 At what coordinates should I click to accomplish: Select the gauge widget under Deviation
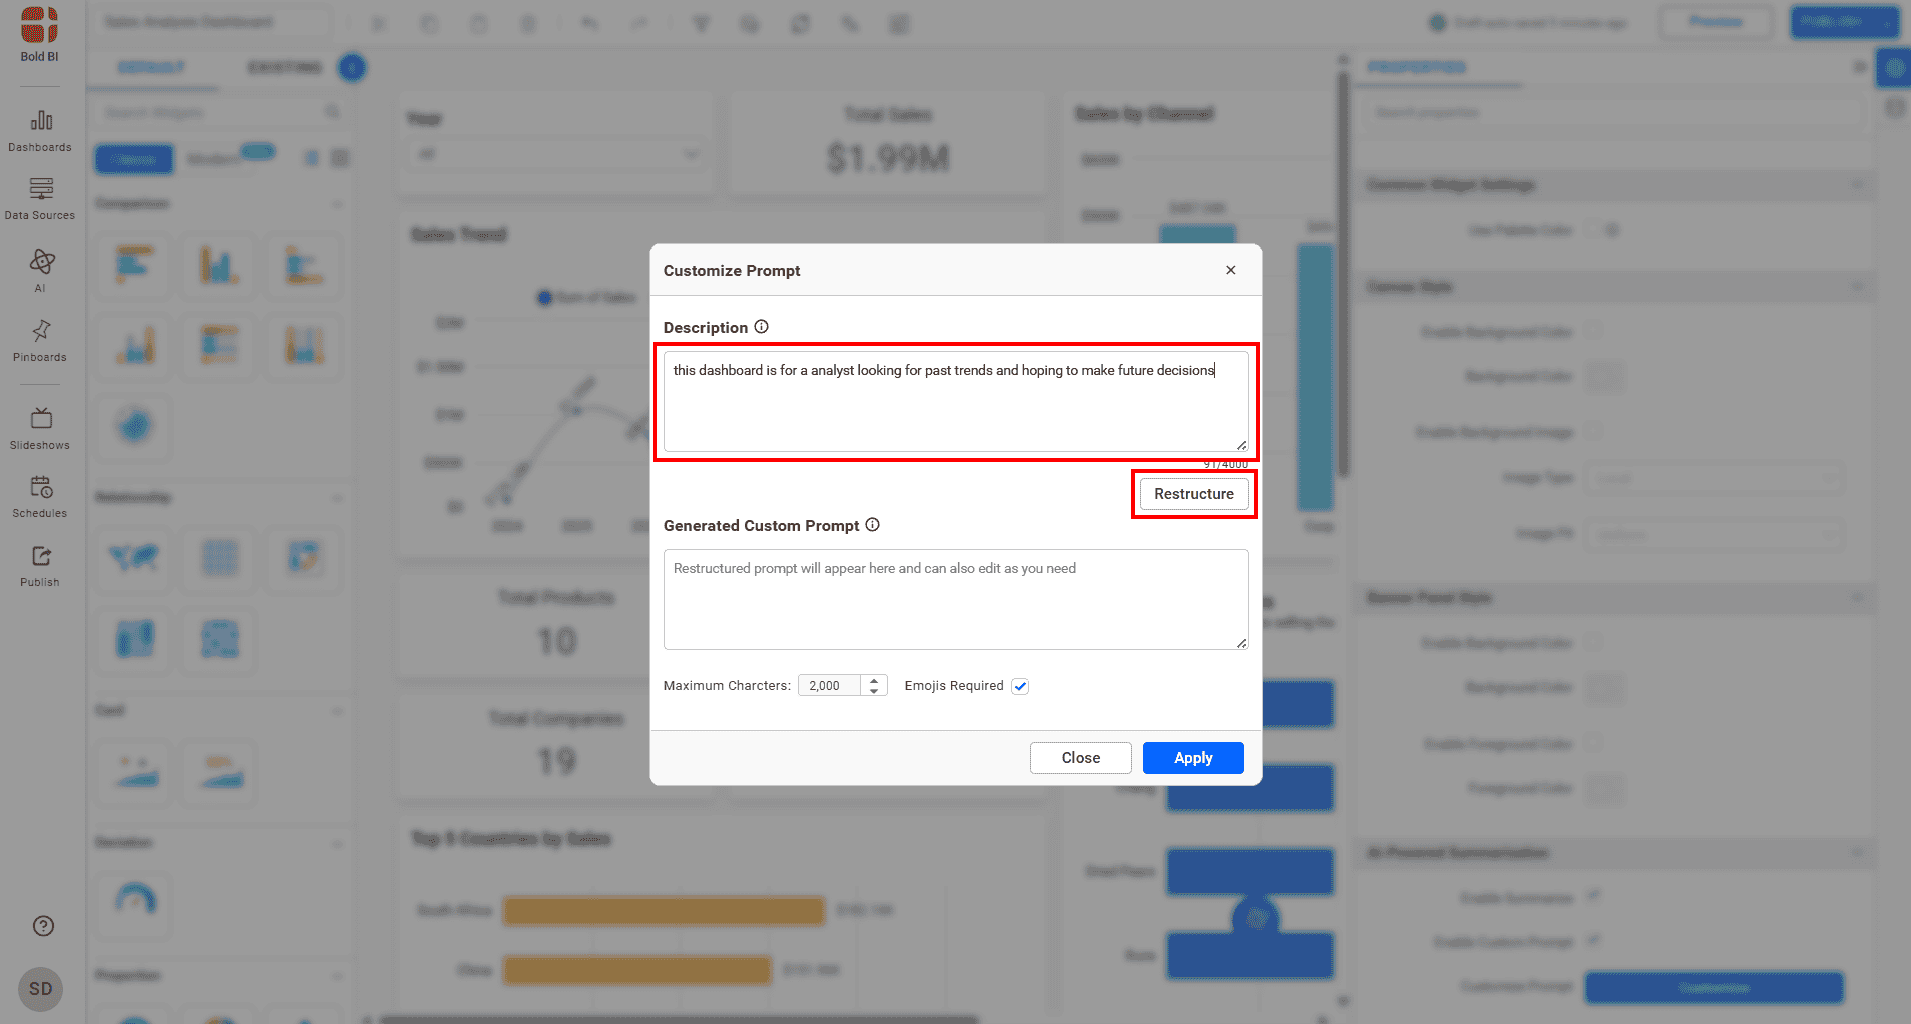tap(135, 903)
